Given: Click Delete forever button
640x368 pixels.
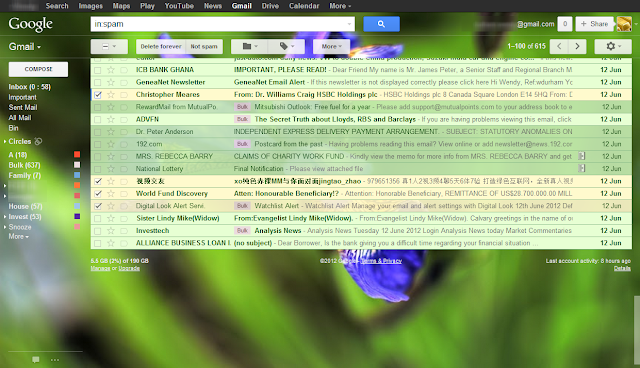Looking at the screenshot, I should [x=161, y=47].
